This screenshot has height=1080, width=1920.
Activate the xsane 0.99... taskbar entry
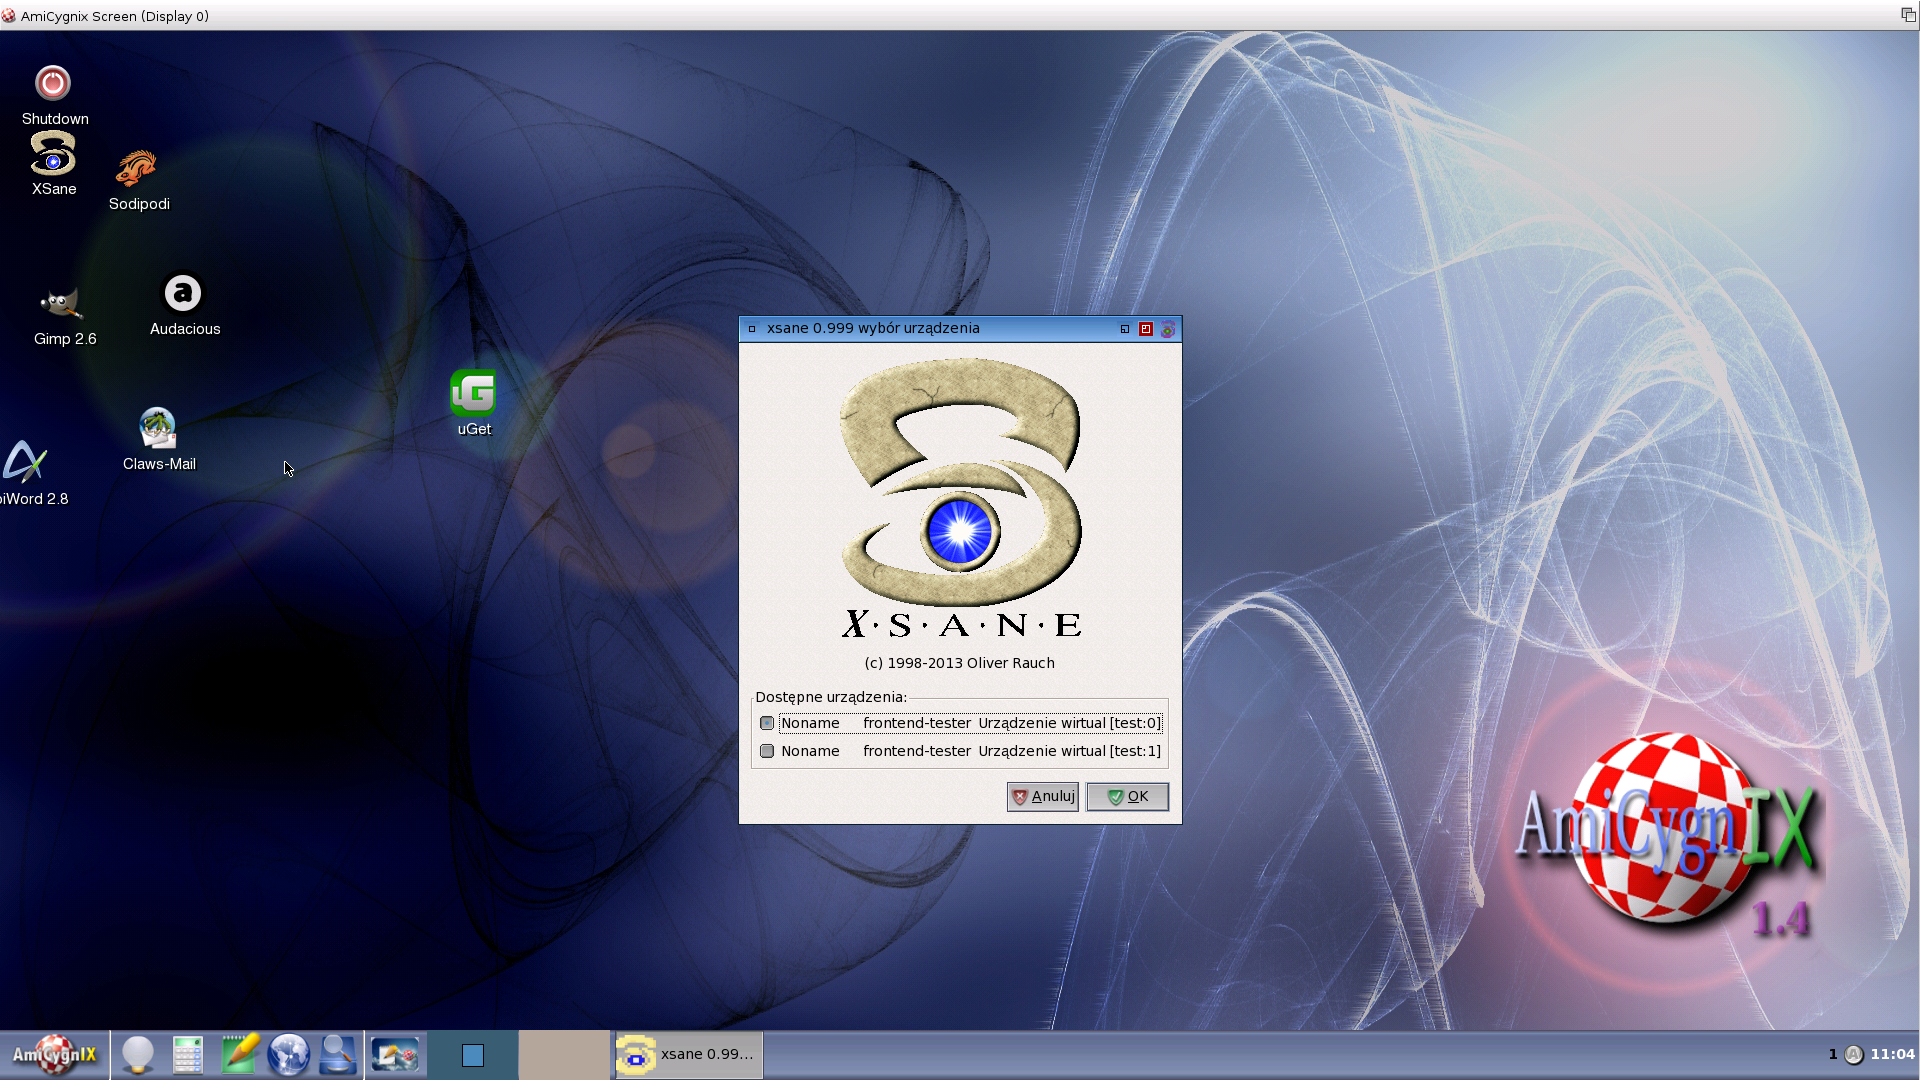coord(688,1055)
